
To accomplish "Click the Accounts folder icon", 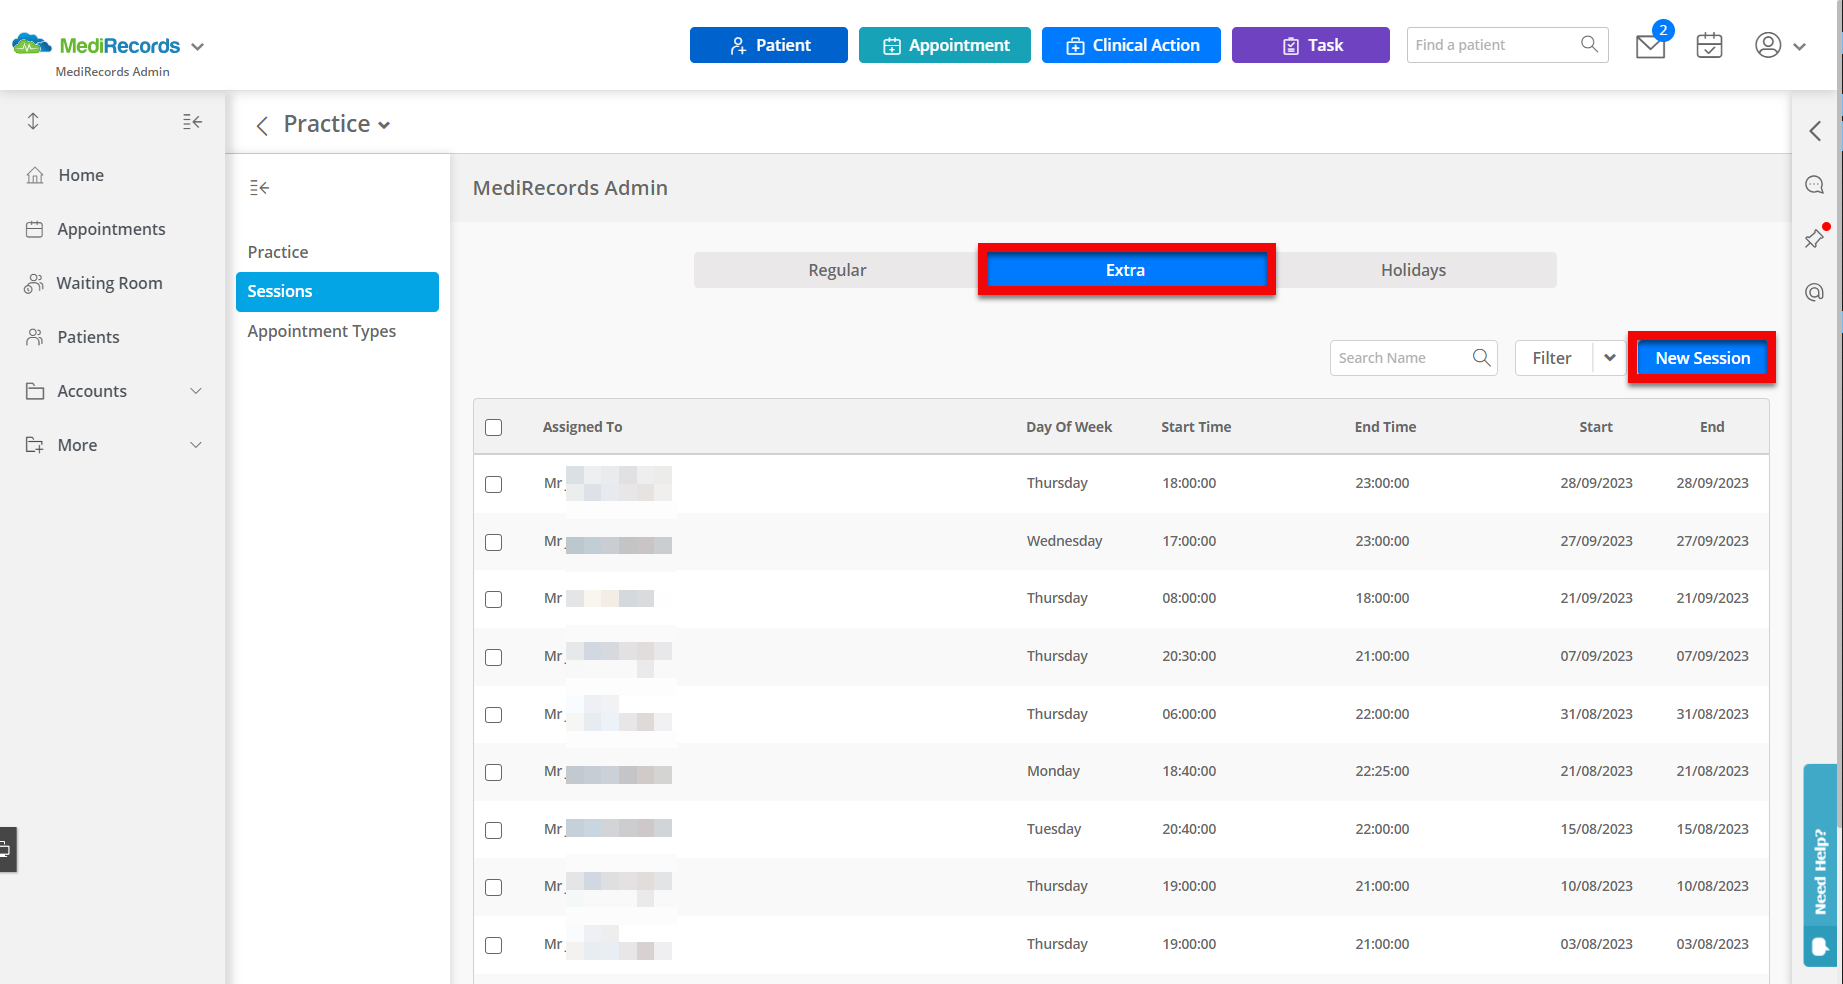I will 35,391.
